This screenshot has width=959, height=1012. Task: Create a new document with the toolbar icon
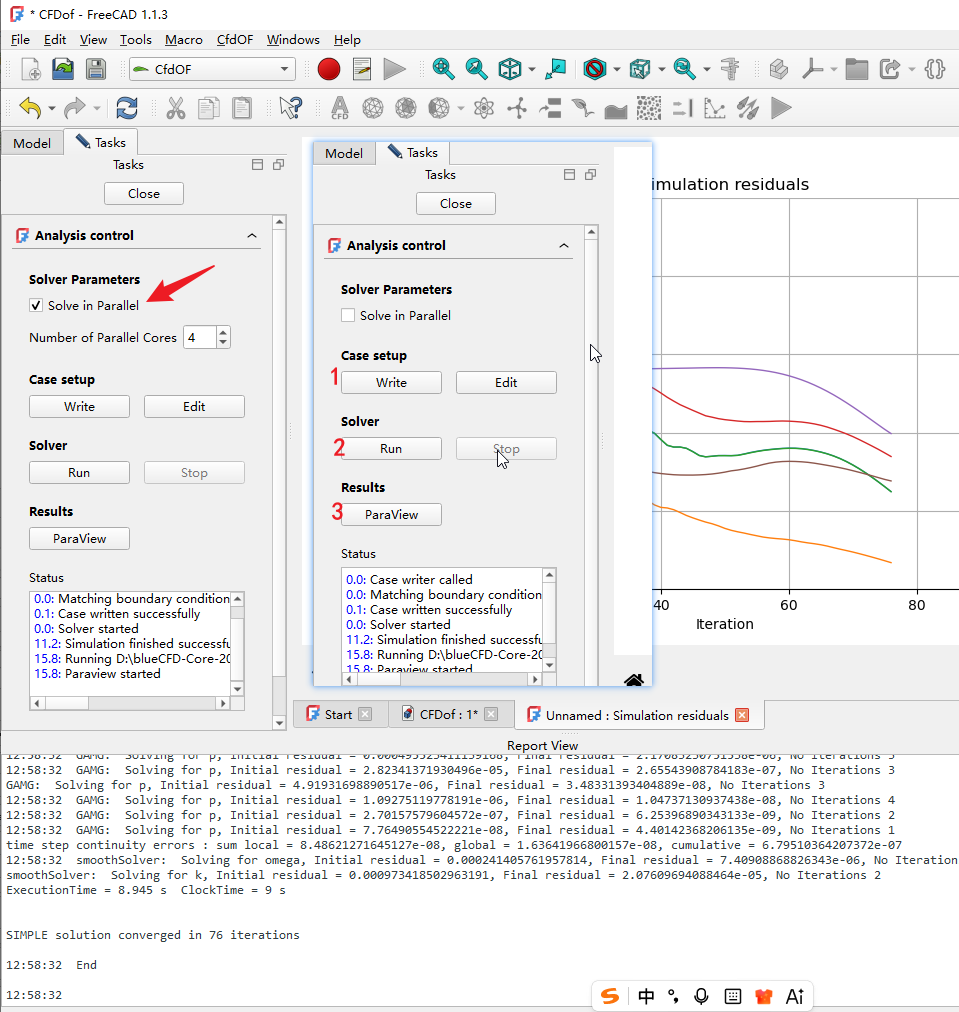(31, 69)
